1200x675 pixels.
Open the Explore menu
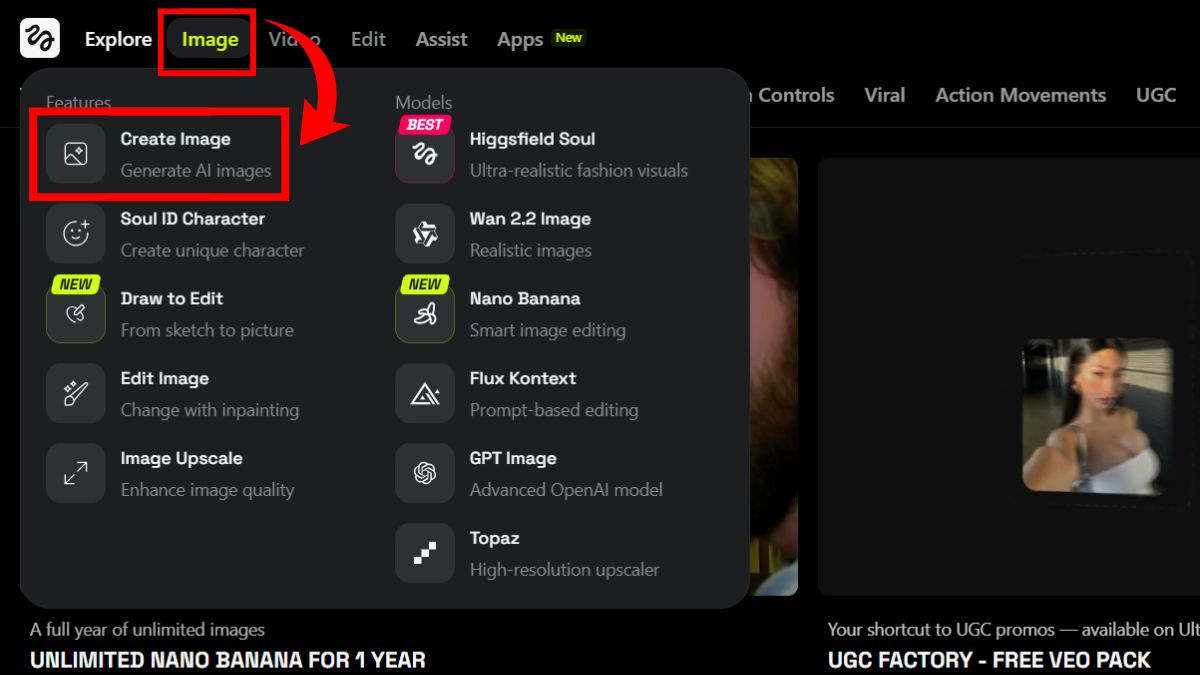click(x=118, y=40)
